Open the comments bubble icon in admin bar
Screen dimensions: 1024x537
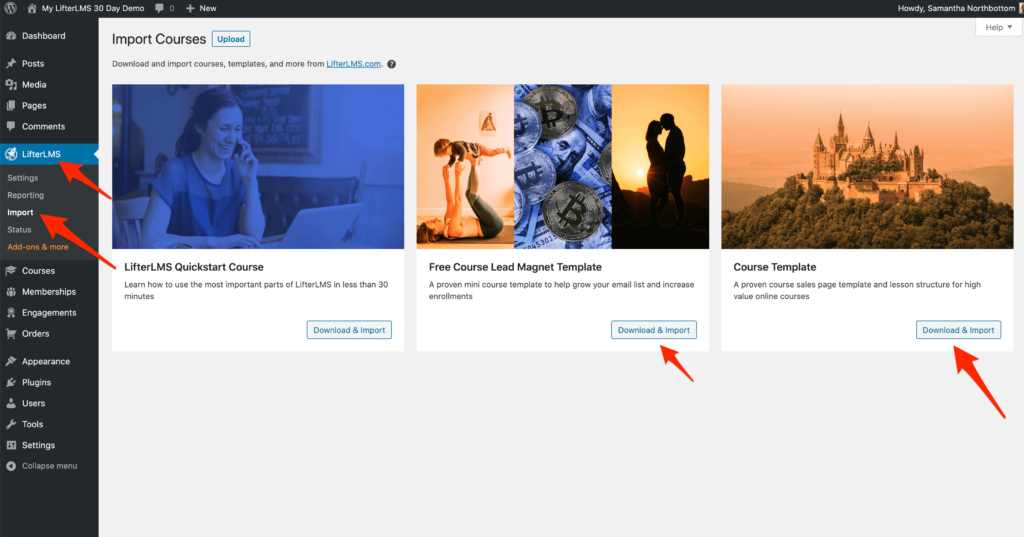point(159,8)
